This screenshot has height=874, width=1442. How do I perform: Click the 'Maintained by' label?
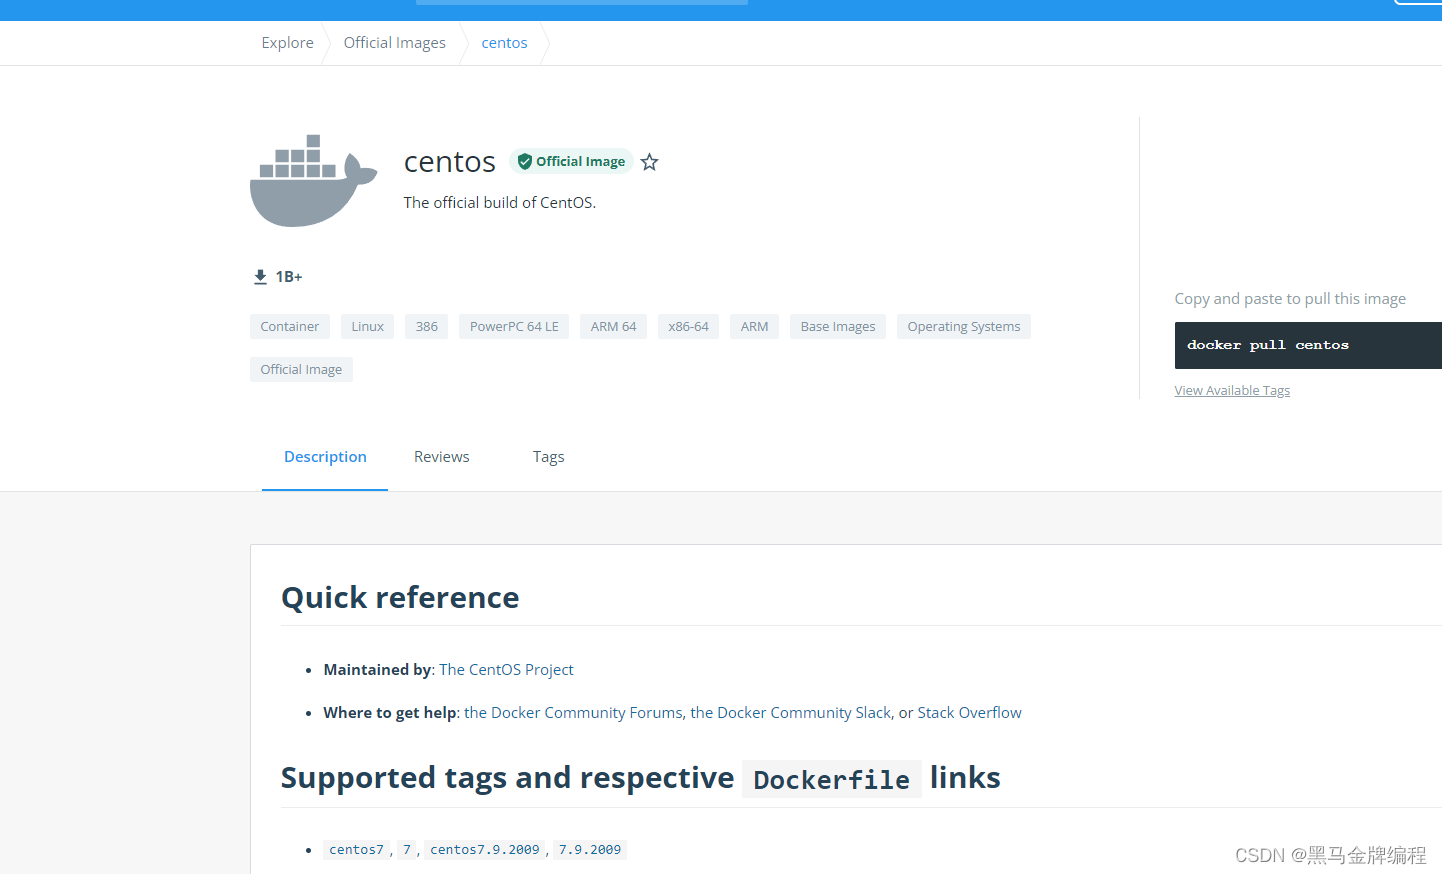[377, 670]
